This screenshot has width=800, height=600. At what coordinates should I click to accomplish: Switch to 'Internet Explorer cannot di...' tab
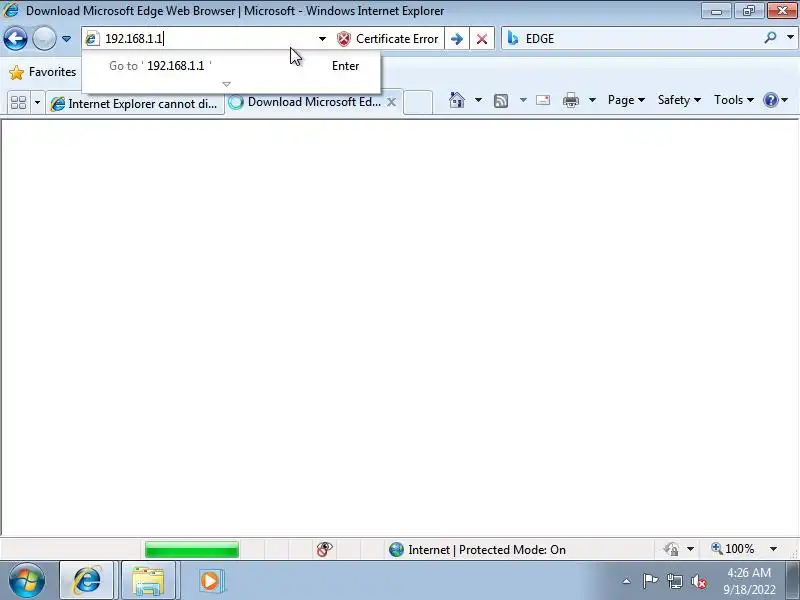(135, 104)
